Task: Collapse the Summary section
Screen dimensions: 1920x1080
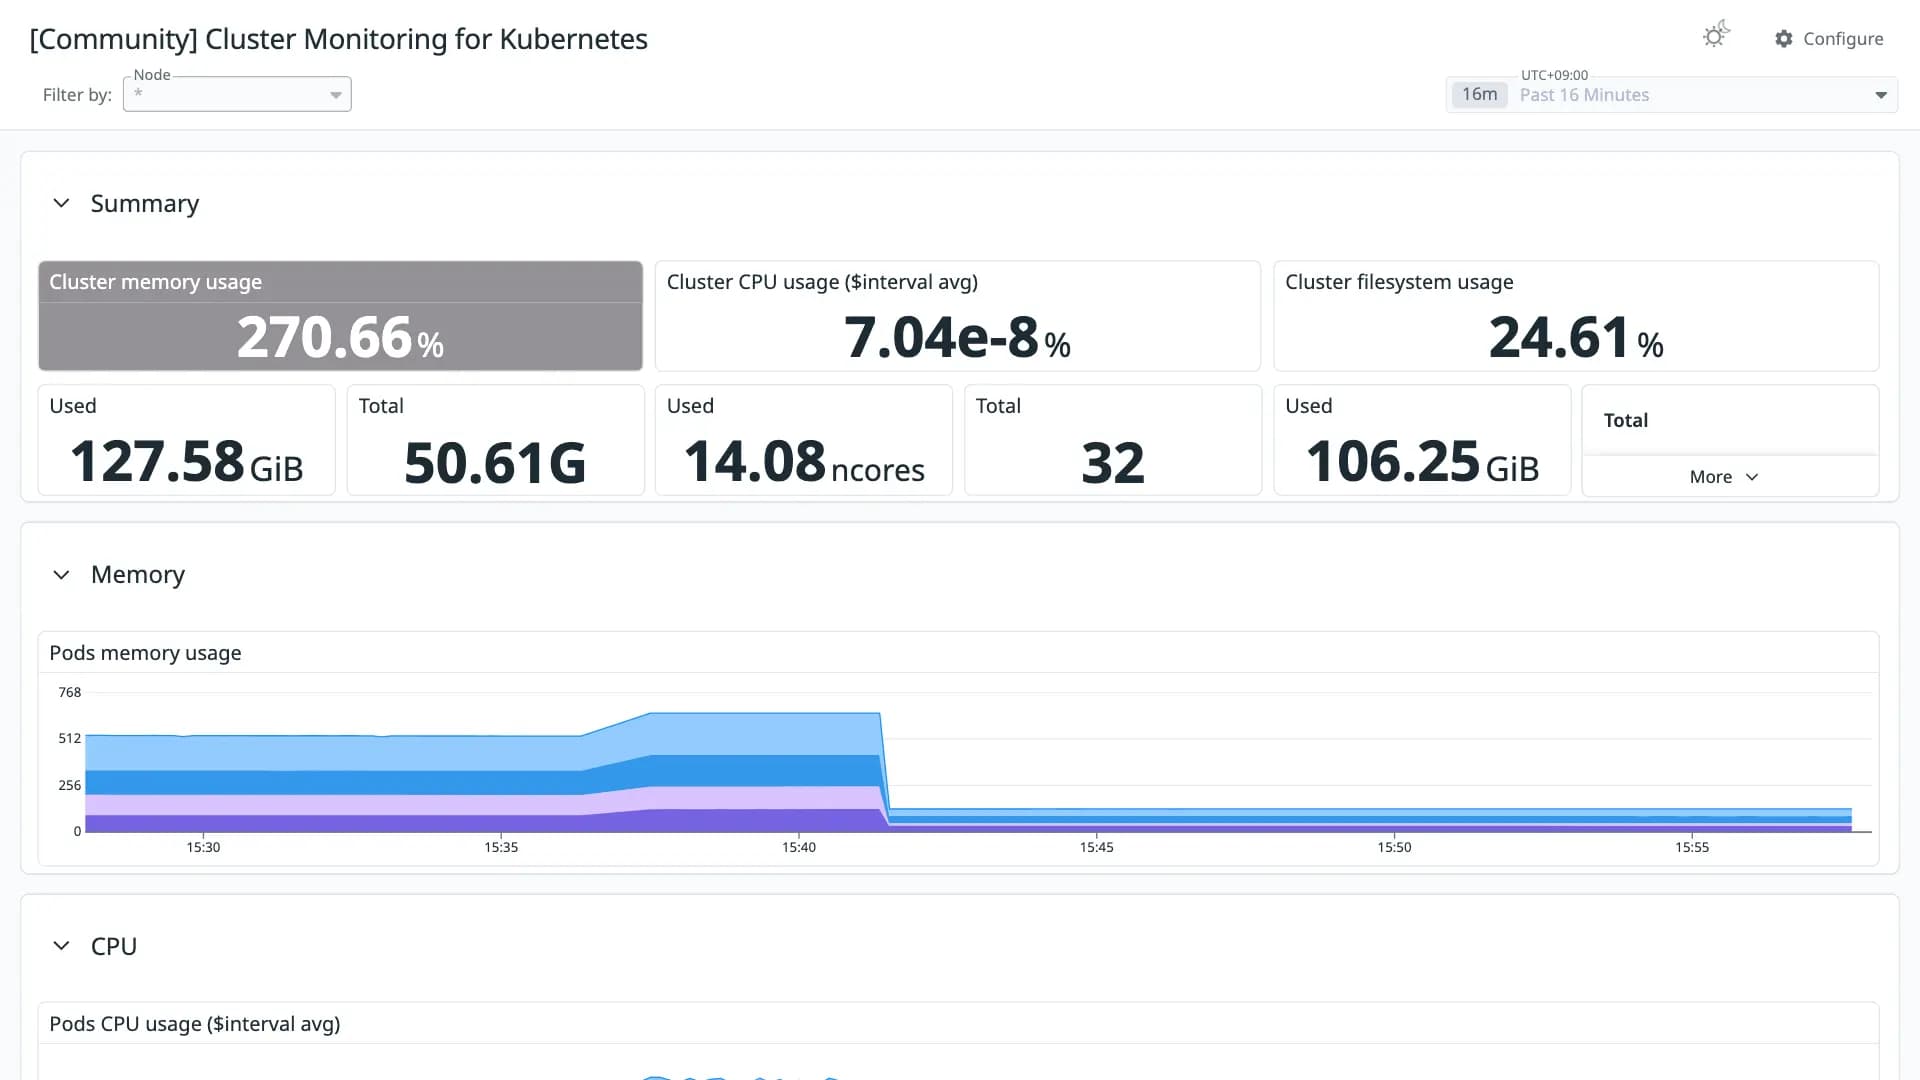Action: pos(61,203)
